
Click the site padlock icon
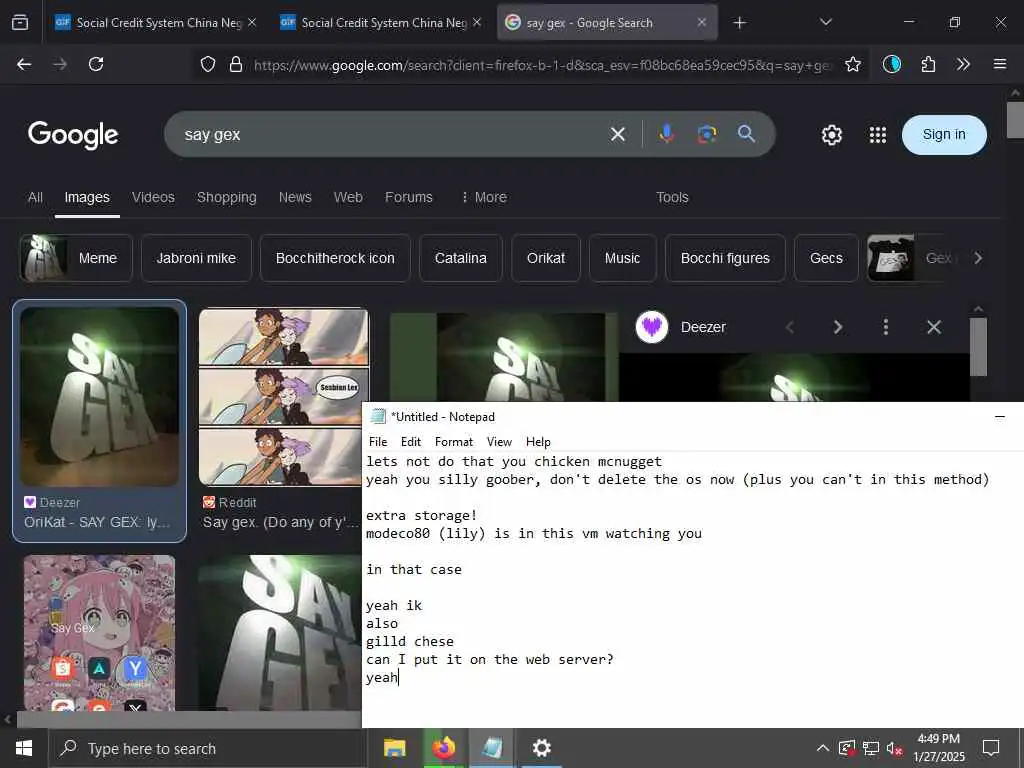pos(236,64)
